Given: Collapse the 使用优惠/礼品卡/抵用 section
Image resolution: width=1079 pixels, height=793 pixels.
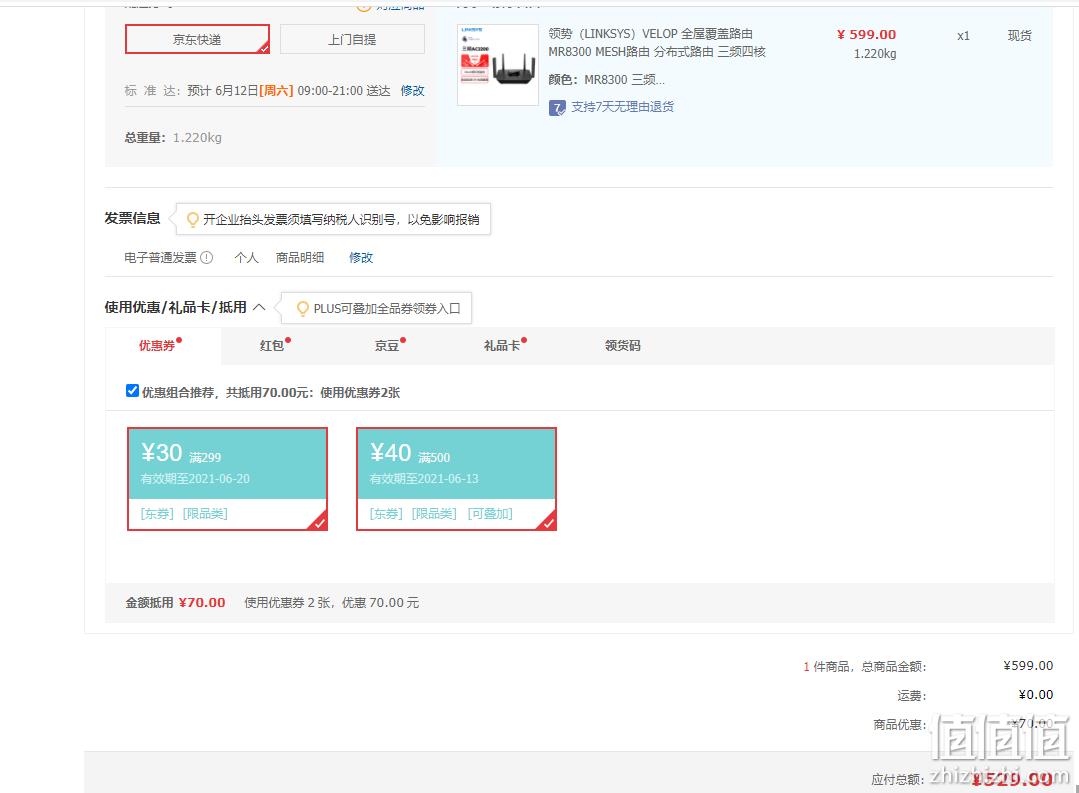Looking at the screenshot, I should (259, 307).
